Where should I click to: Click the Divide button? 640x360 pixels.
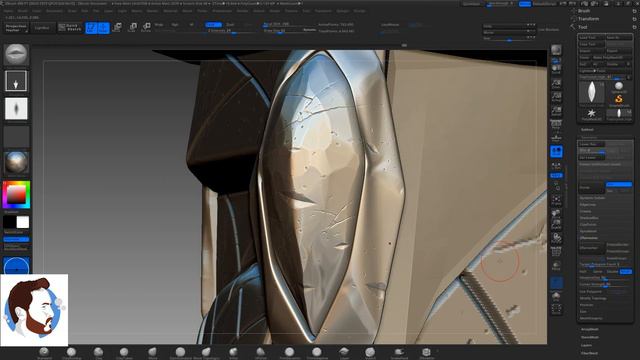(591, 187)
